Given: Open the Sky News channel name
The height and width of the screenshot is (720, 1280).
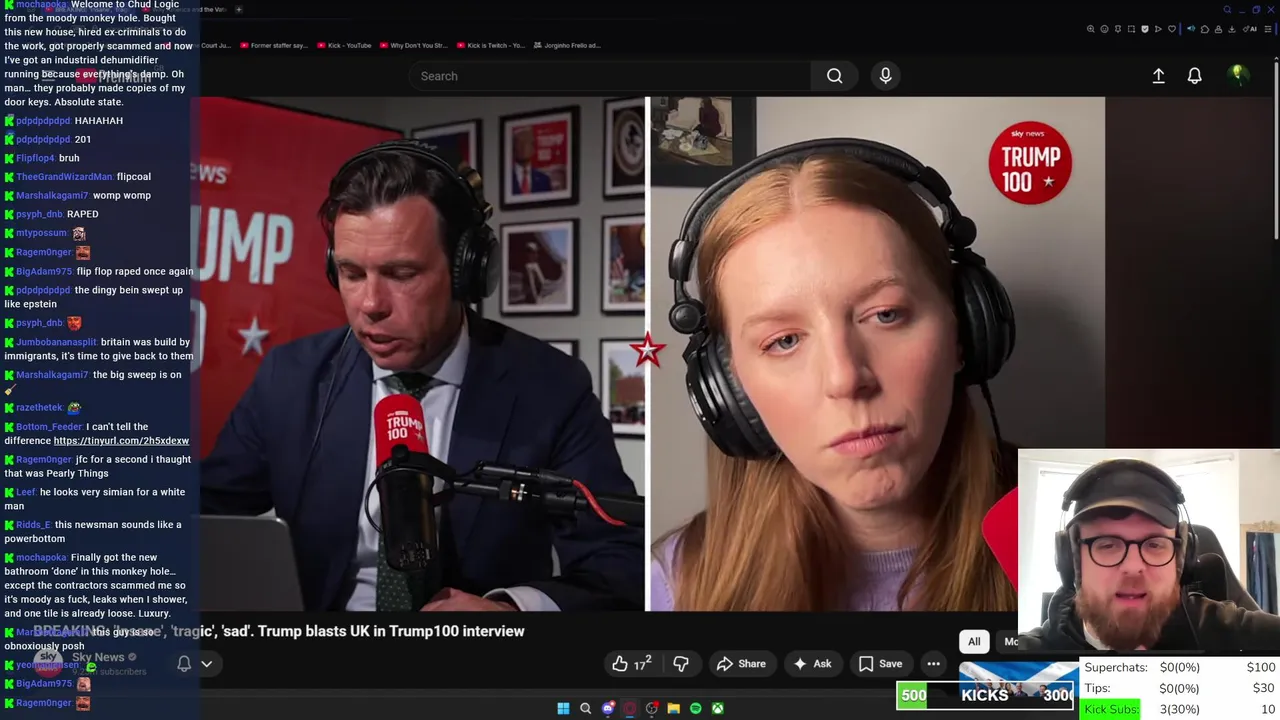Looking at the screenshot, I should pos(98,657).
